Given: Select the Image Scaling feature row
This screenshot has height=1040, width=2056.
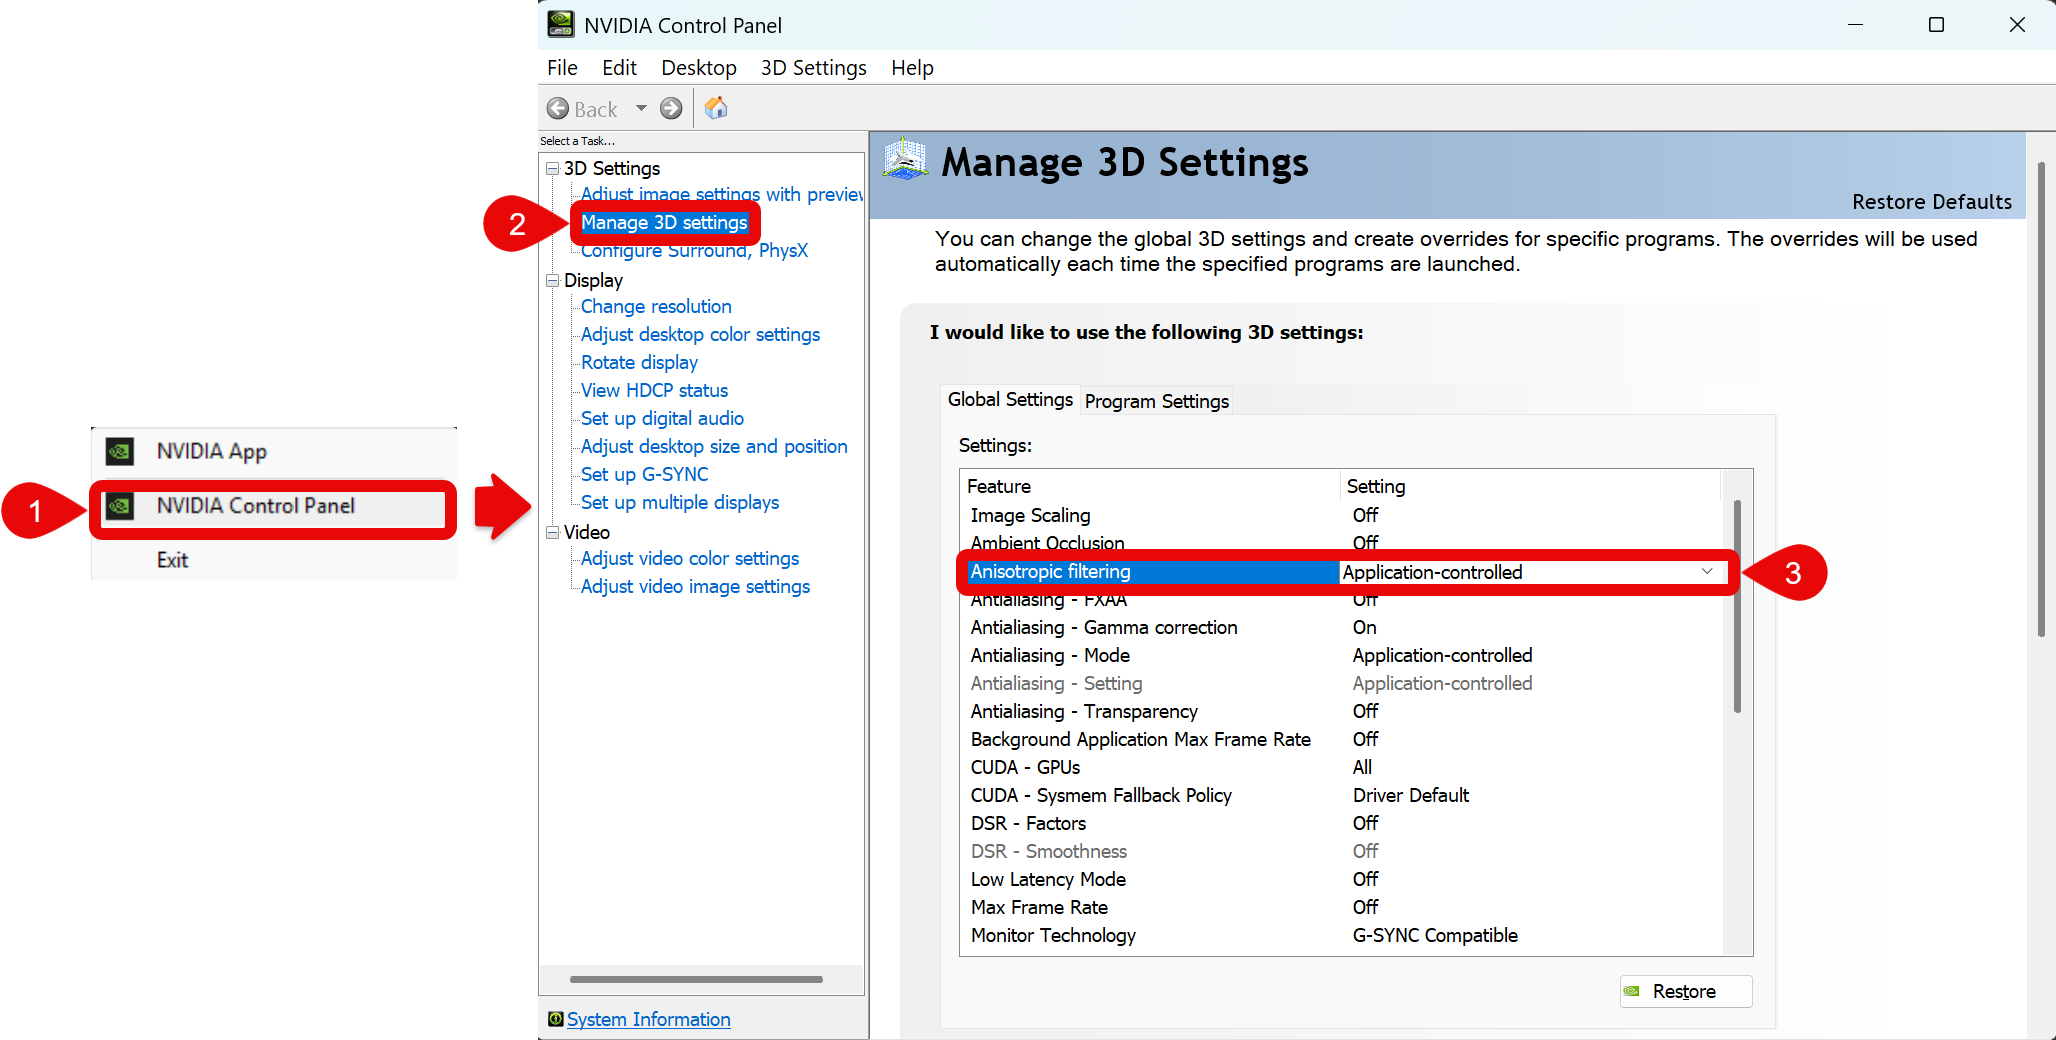Looking at the screenshot, I should click(x=1341, y=515).
